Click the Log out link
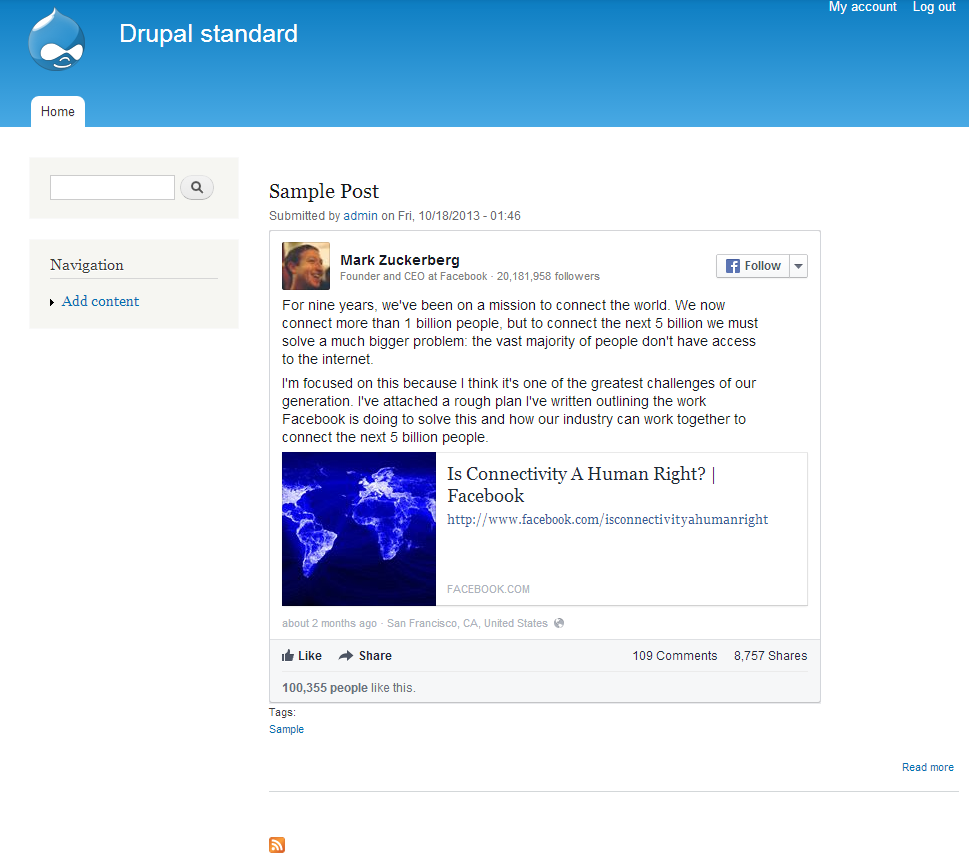This screenshot has height=855, width=969. tap(934, 7)
